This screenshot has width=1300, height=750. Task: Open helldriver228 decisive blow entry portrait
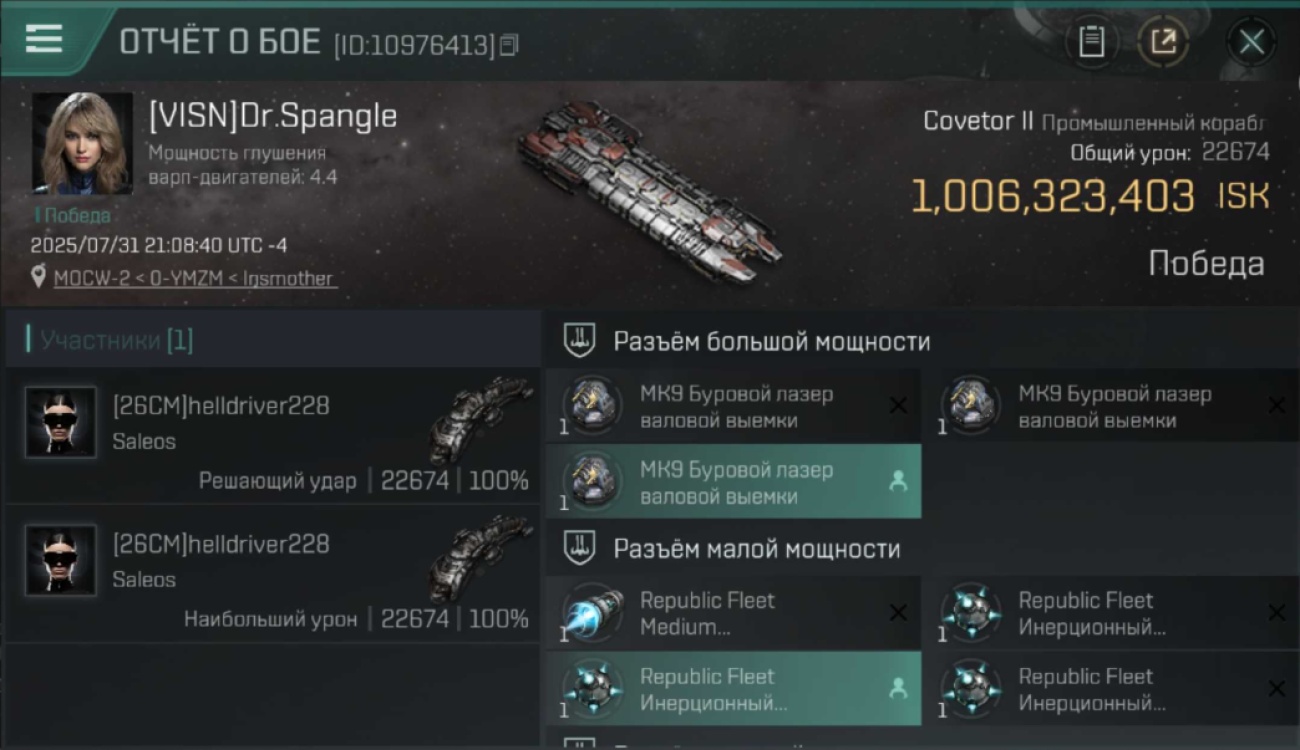[x=61, y=422]
